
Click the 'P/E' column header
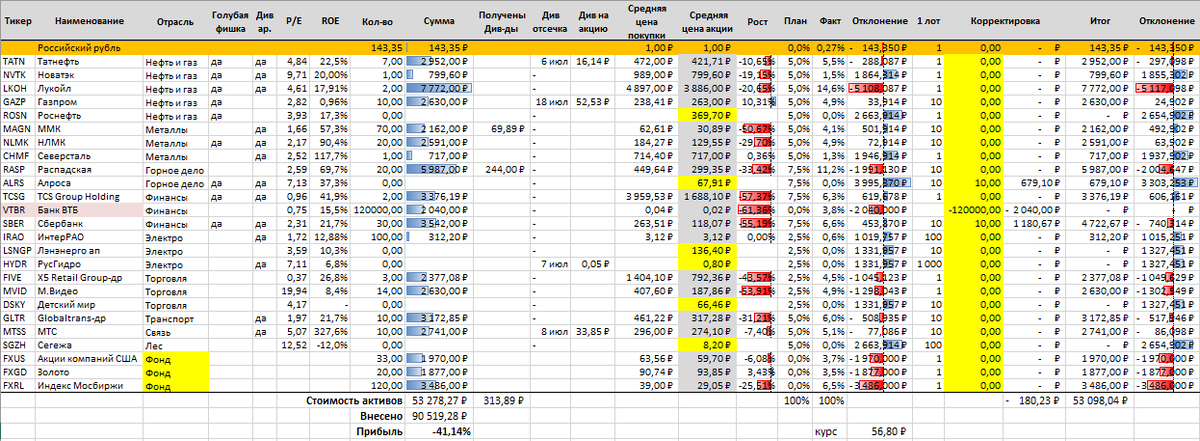point(293,21)
